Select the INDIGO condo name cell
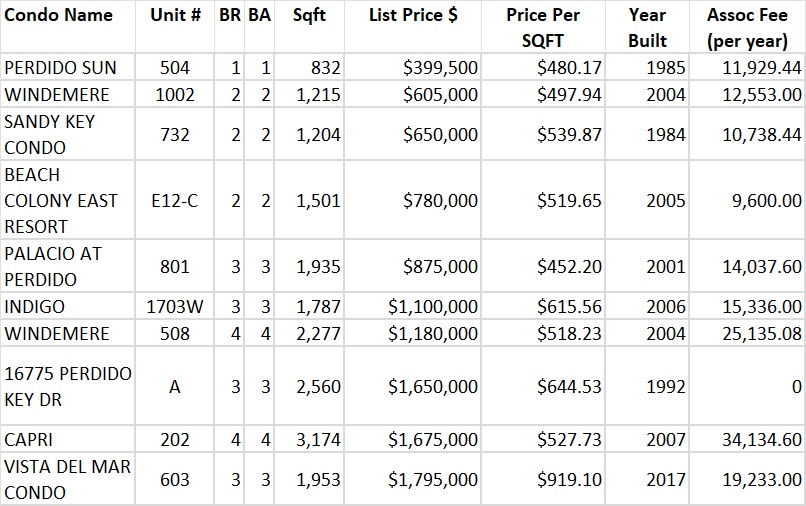The width and height of the screenshot is (806, 506). 35,306
